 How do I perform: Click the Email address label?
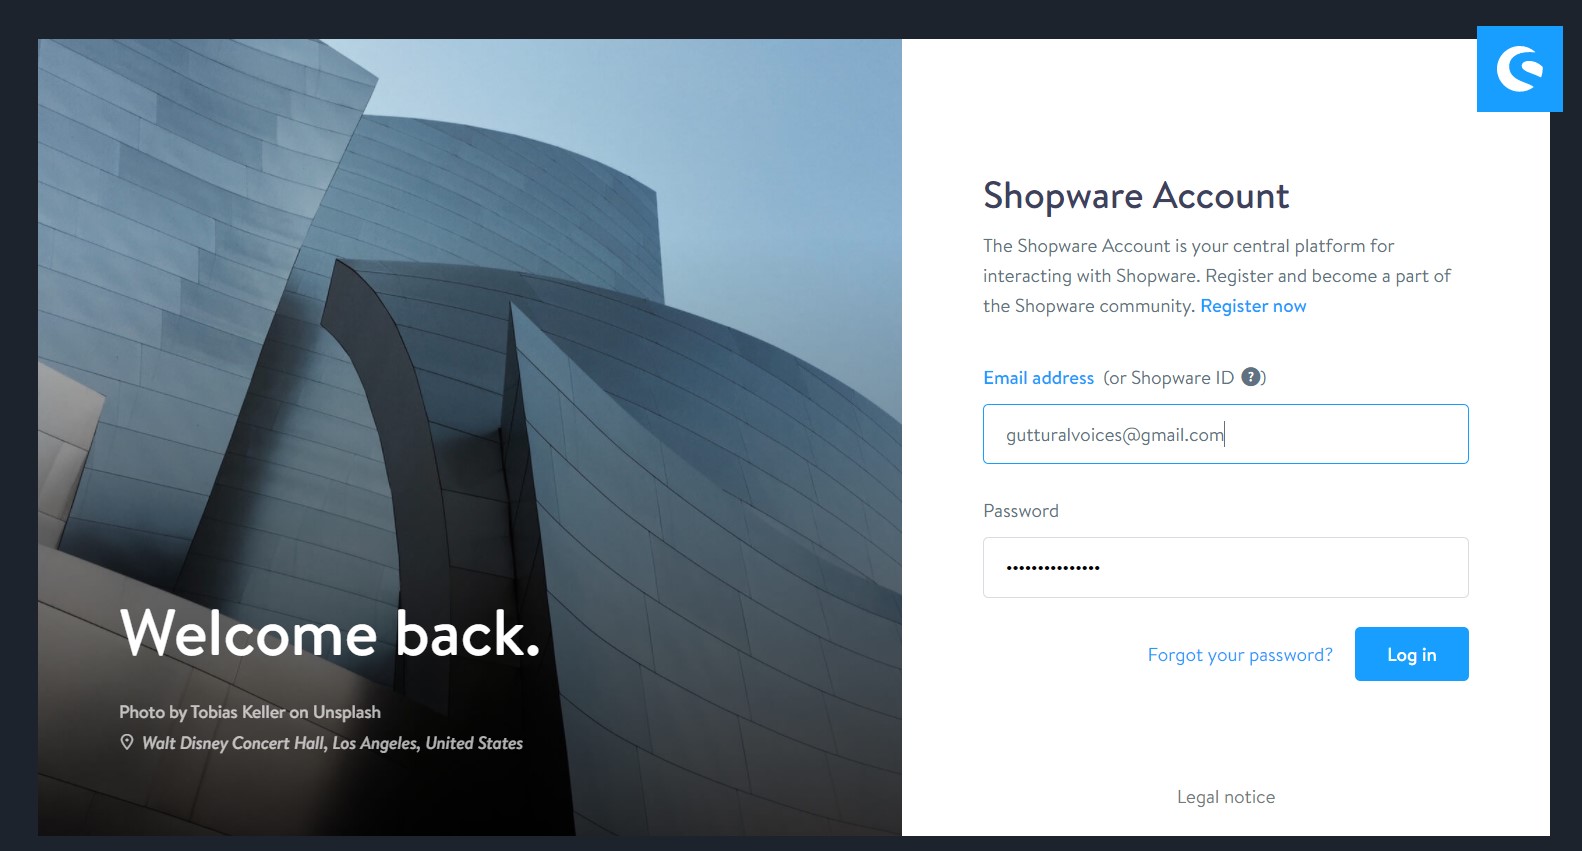click(x=1038, y=378)
